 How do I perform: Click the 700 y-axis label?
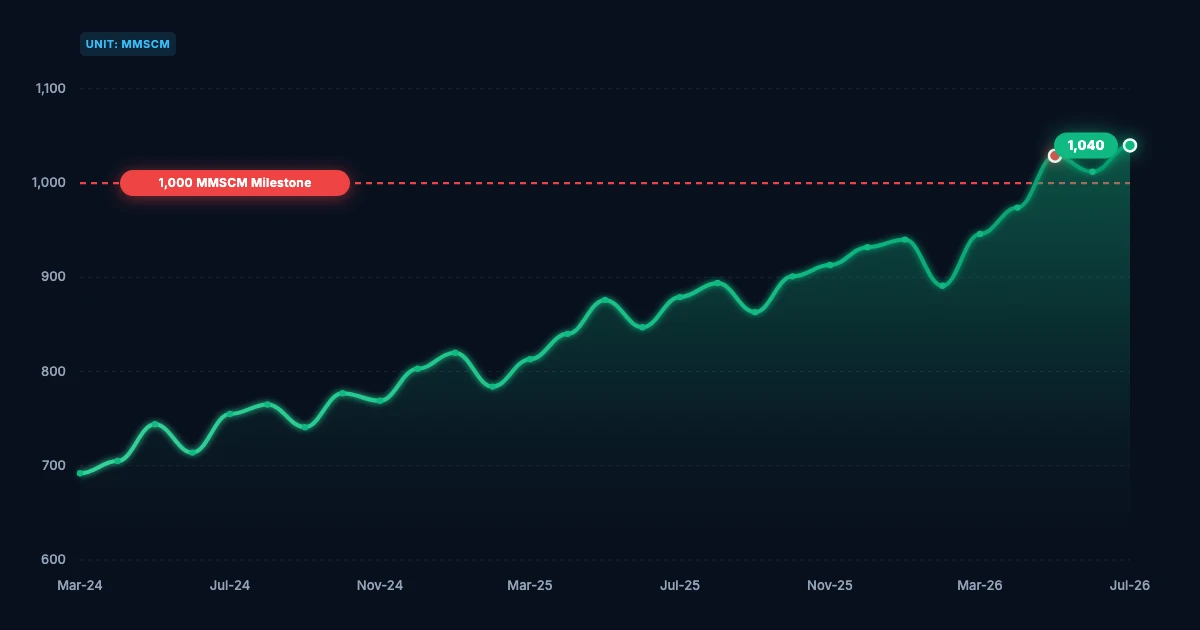click(x=54, y=466)
